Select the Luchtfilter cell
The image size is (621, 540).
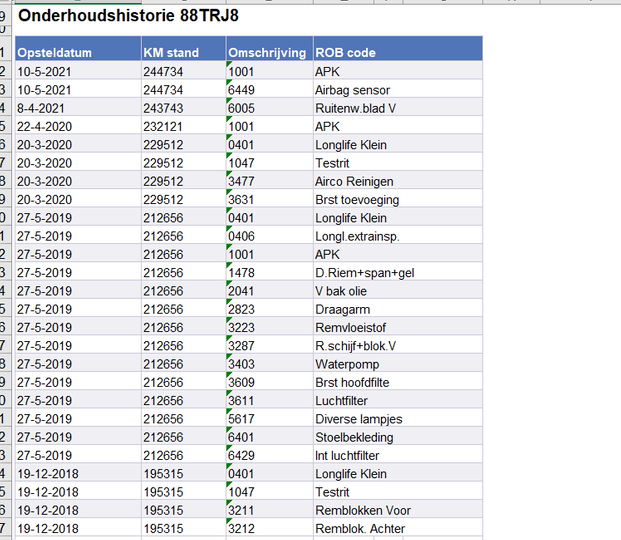pyautogui.click(x=398, y=401)
